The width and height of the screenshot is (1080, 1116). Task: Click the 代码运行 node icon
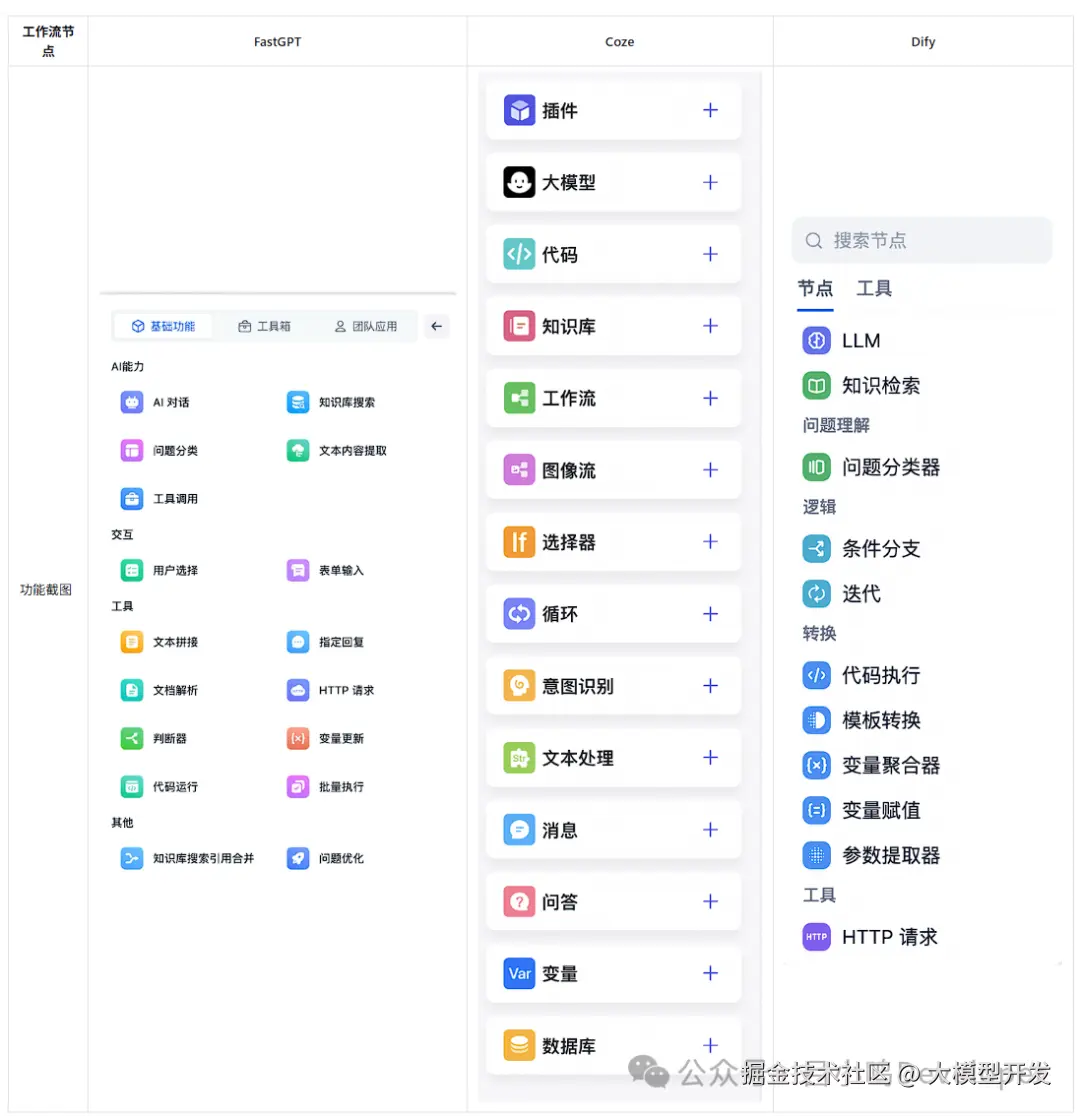(132, 786)
